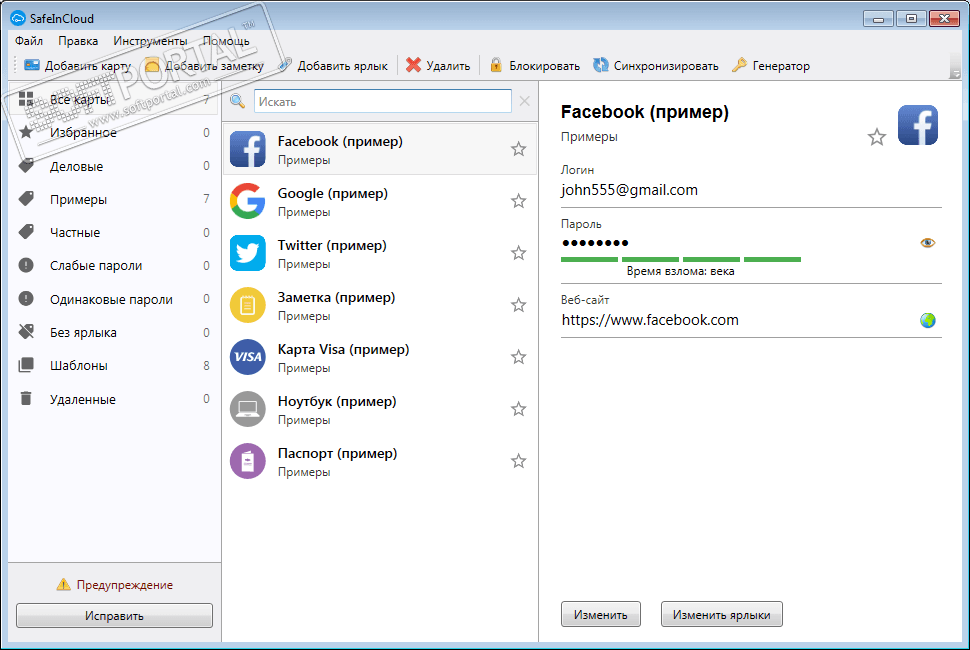Select the Примеры label
Image resolution: width=970 pixels, height=650 pixels.
coord(114,199)
